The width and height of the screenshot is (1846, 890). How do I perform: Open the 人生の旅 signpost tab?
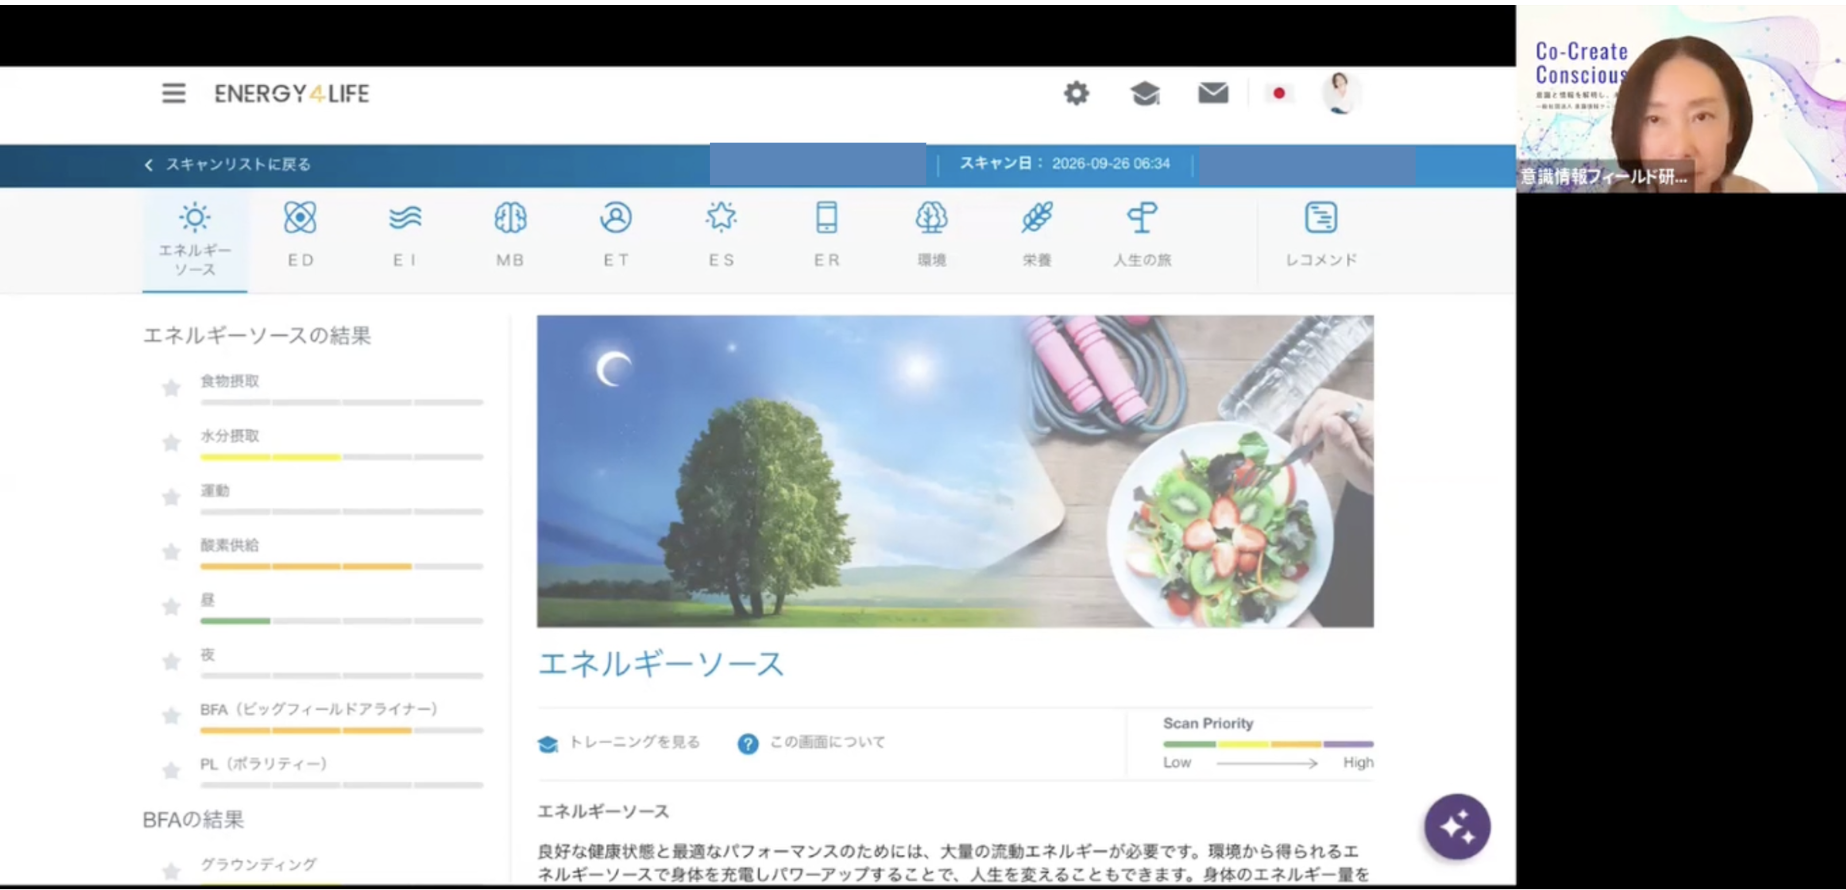click(1142, 235)
